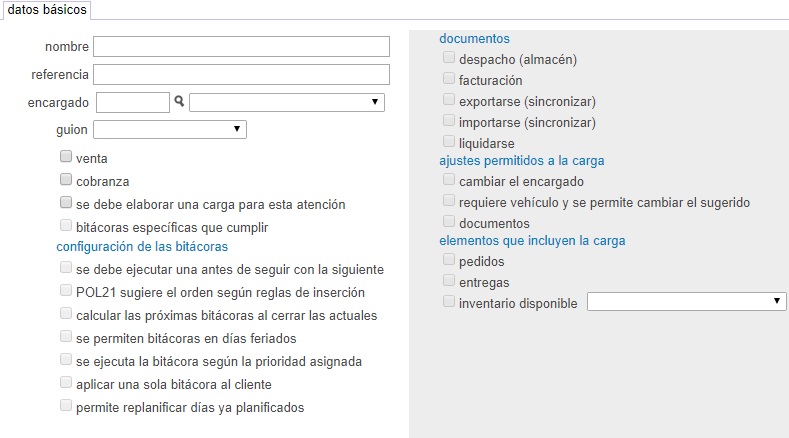Tick the pedidos checkbox

click(x=449, y=259)
